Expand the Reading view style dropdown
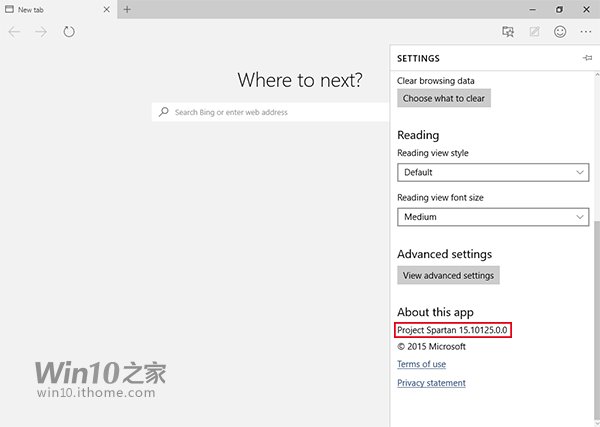Viewport: 600px width, 427px height. pyautogui.click(x=492, y=172)
